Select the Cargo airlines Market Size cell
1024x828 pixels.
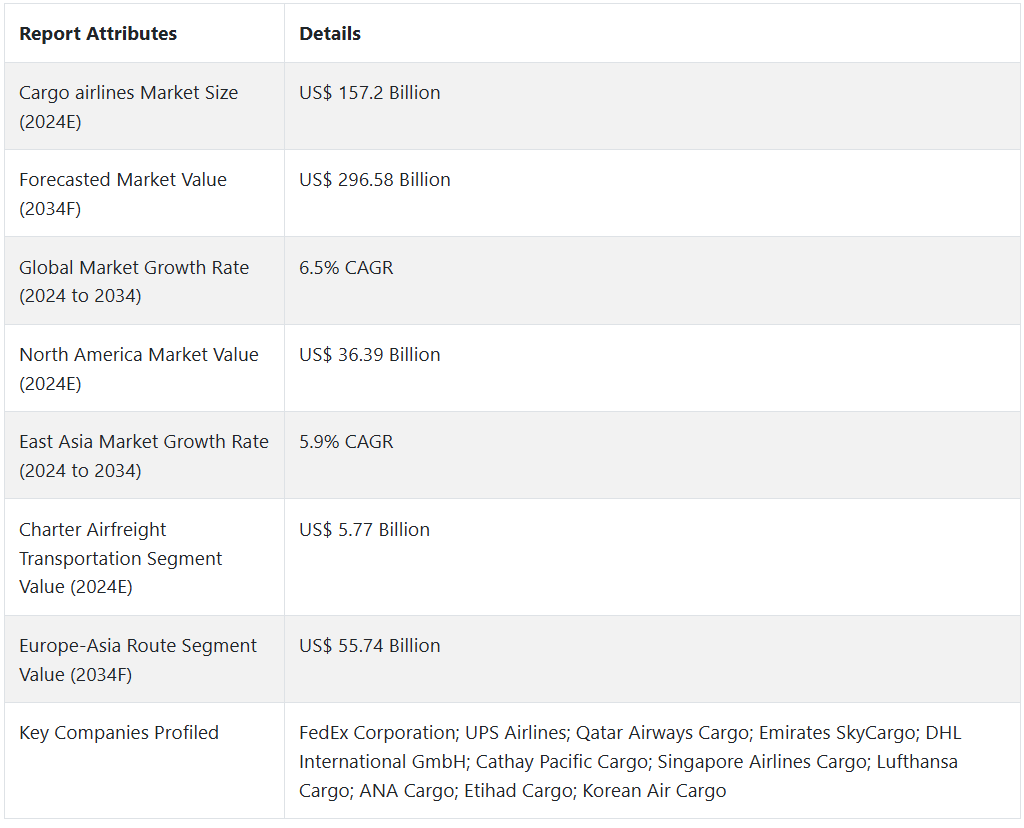(x=129, y=106)
